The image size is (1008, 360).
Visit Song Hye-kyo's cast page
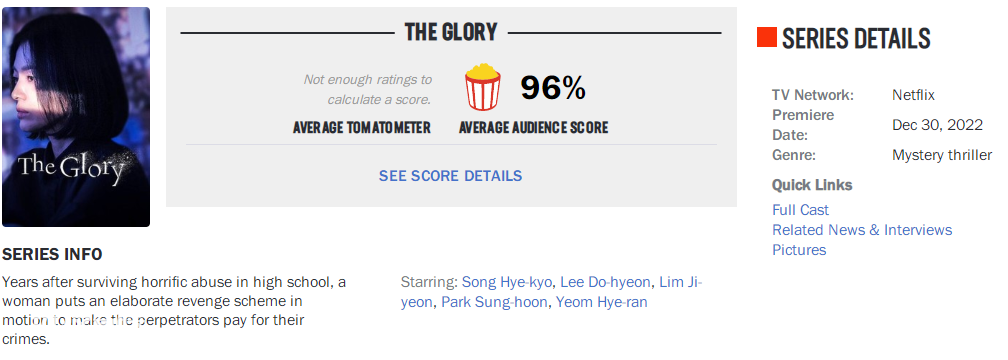click(507, 282)
